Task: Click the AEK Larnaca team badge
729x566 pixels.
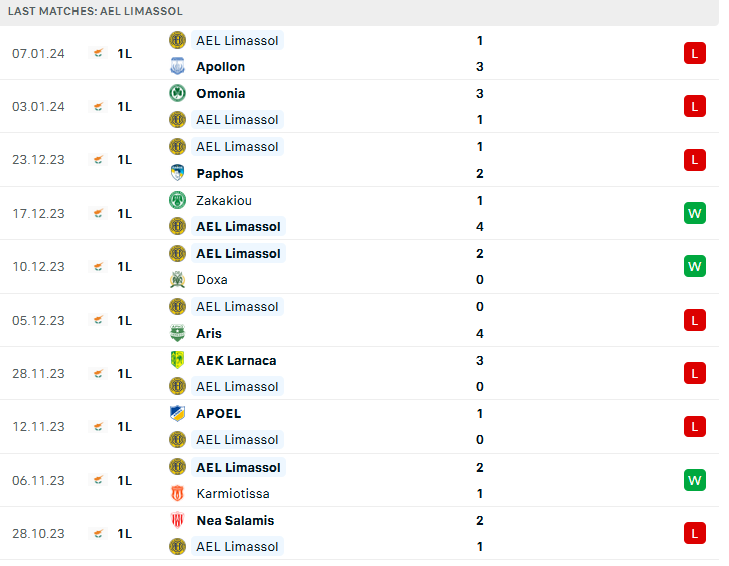Action: [178, 360]
